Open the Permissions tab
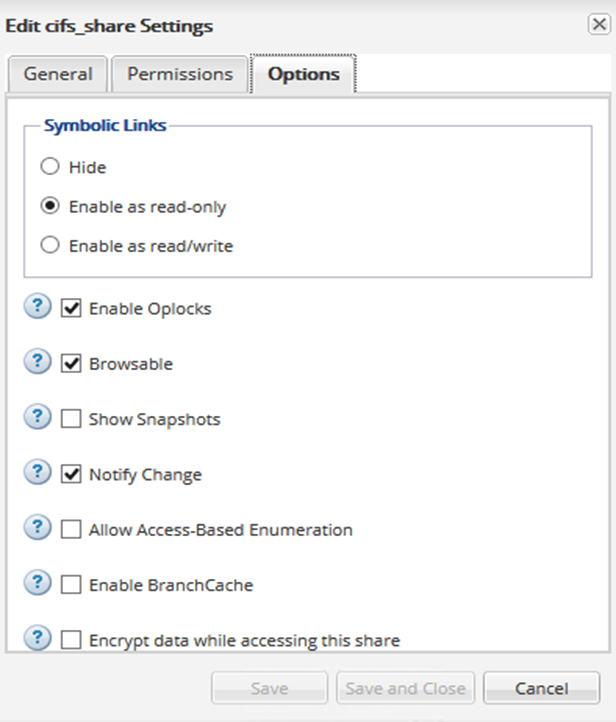Viewport: 616px width, 722px height. pos(180,74)
